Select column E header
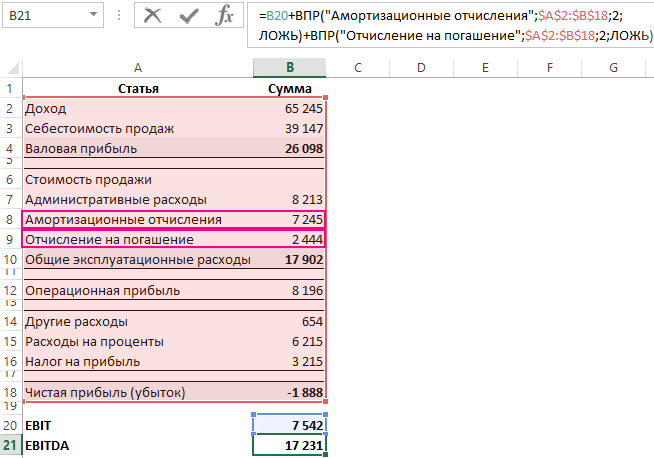The image size is (654, 458). pos(485,68)
